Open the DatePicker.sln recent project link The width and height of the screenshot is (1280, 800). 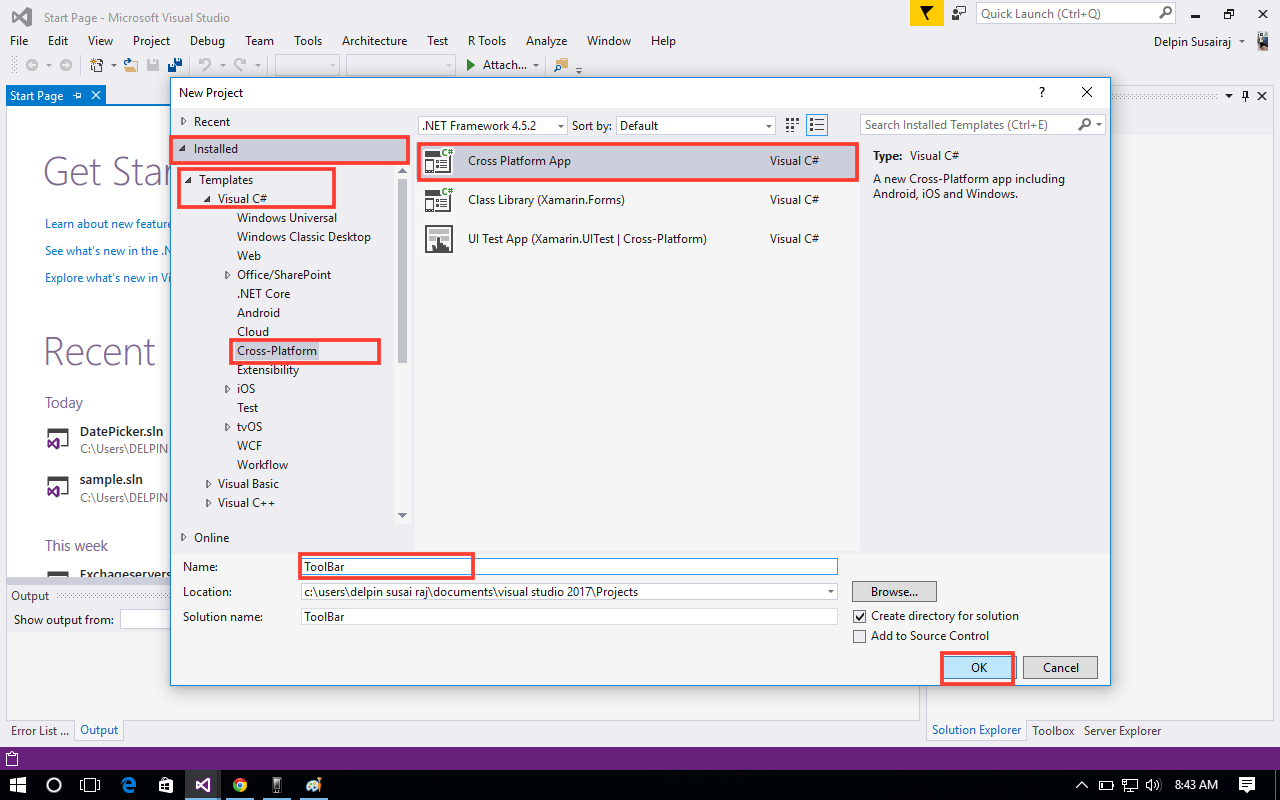pyautogui.click(x=121, y=431)
